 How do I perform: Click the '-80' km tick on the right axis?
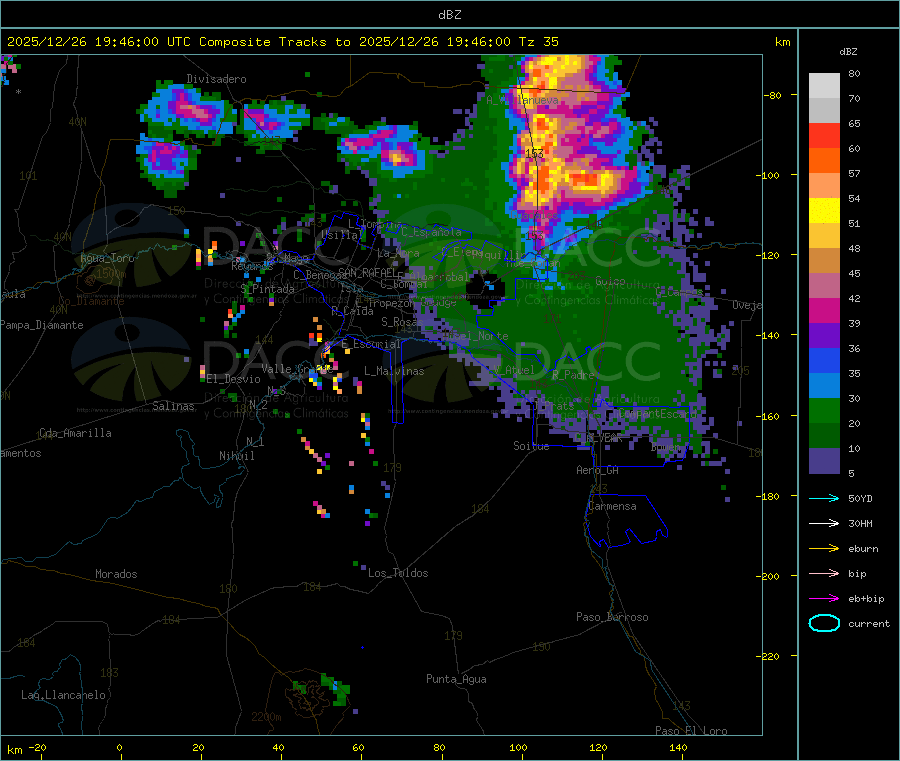click(x=773, y=95)
